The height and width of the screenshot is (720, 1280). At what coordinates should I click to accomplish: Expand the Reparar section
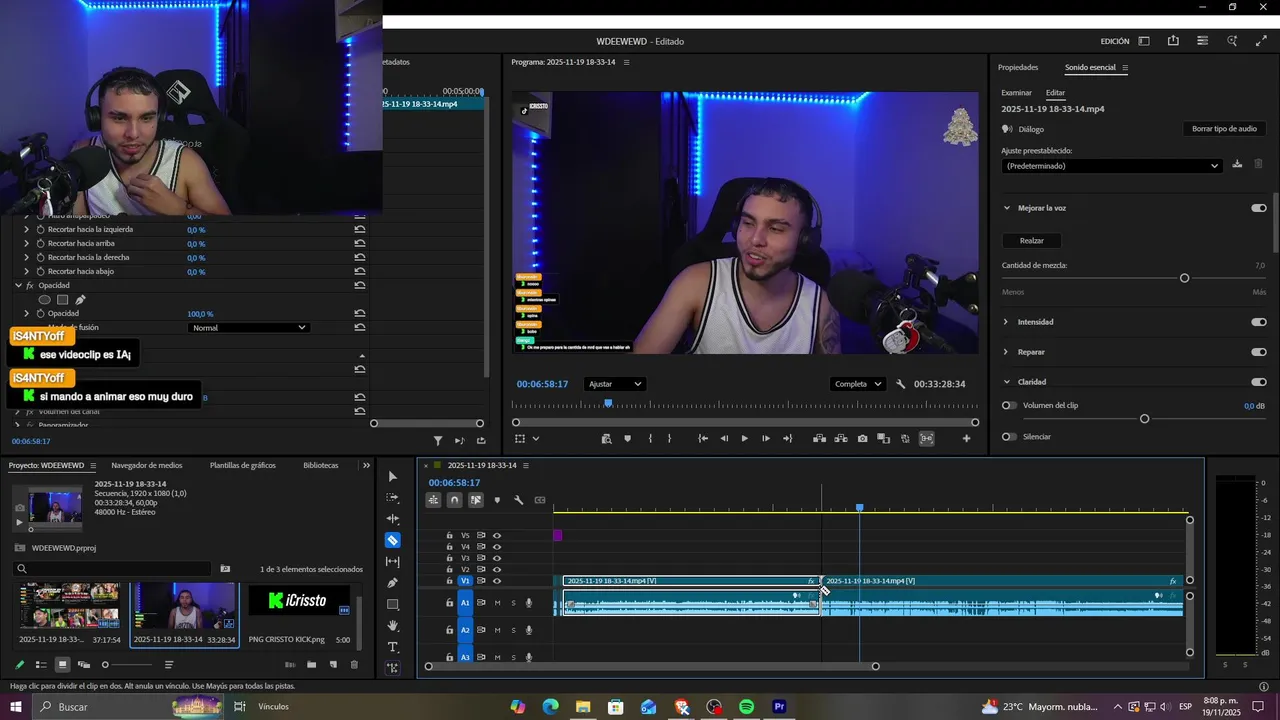tap(1006, 352)
